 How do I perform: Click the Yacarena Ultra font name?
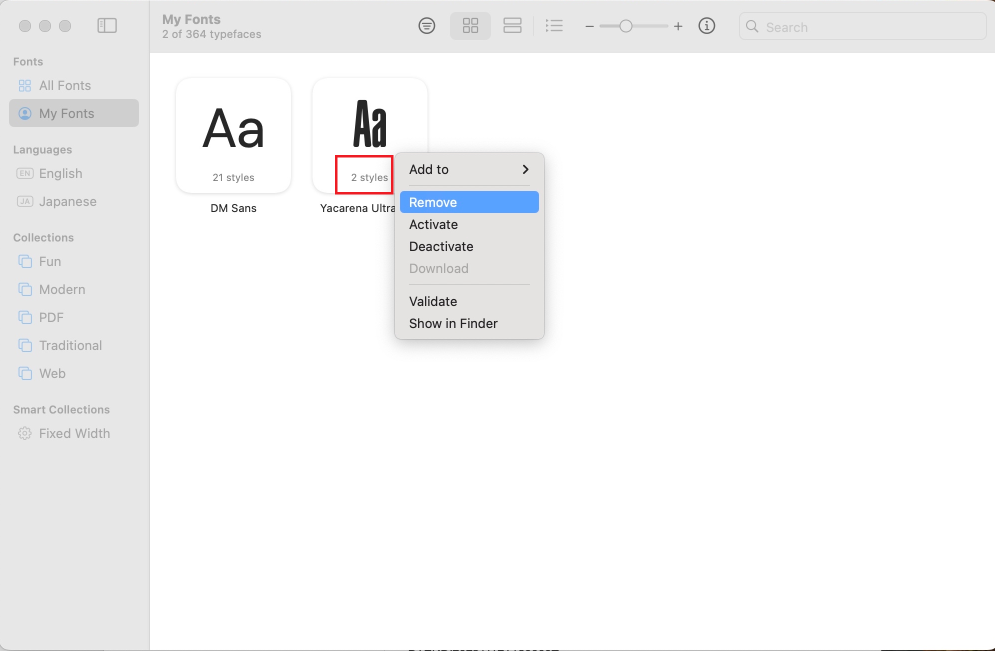(x=357, y=208)
